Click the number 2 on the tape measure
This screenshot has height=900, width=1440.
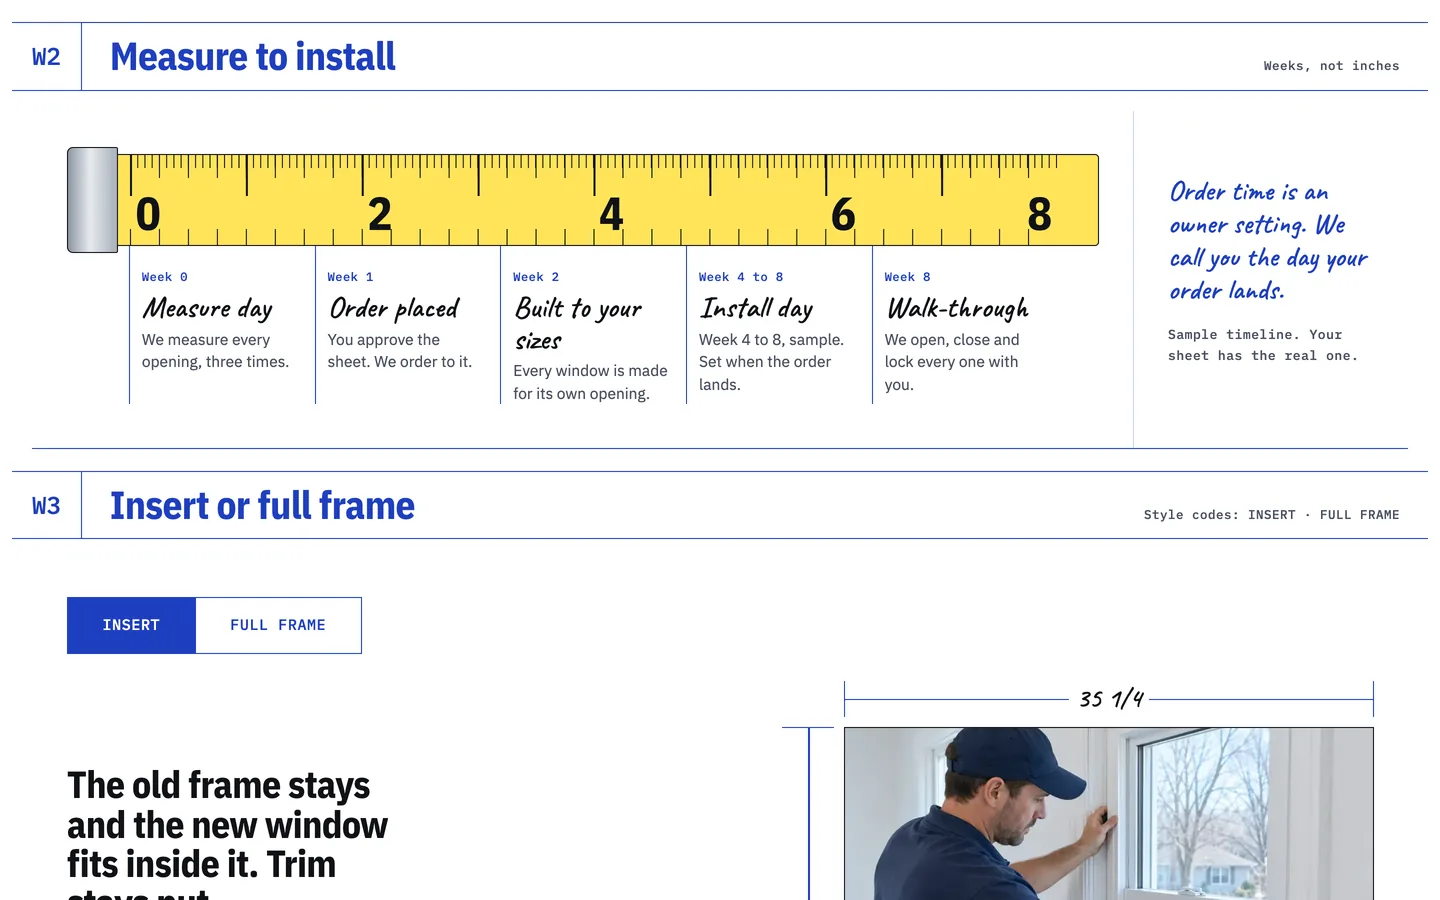380,214
